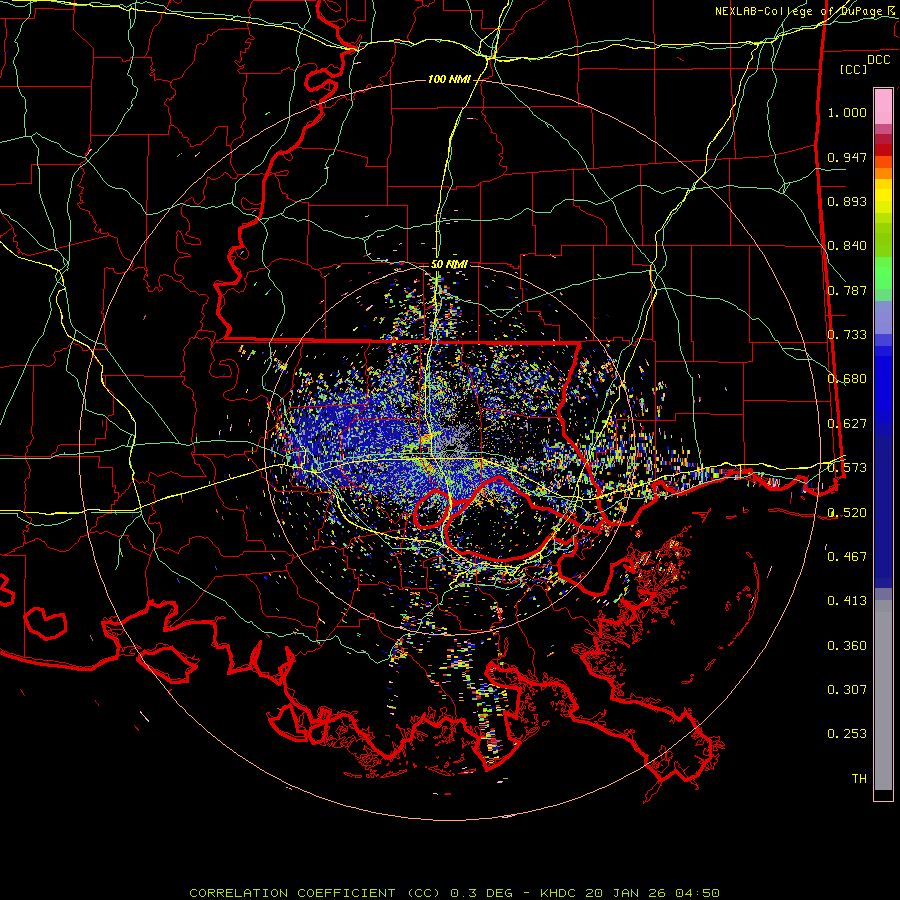Select the 0.253 scale label
Screen dimensions: 900x900
pyautogui.click(x=847, y=734)
